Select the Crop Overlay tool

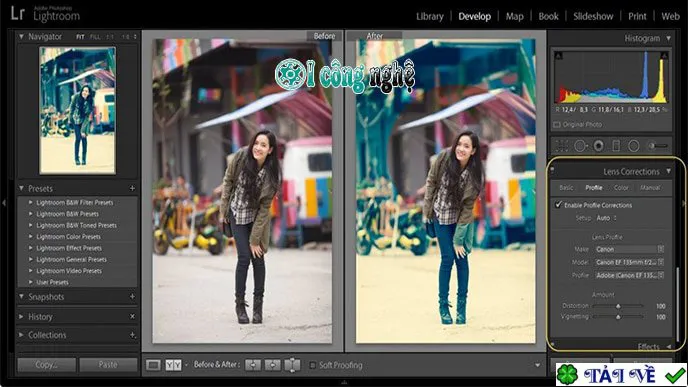click(x=562, y=146)
